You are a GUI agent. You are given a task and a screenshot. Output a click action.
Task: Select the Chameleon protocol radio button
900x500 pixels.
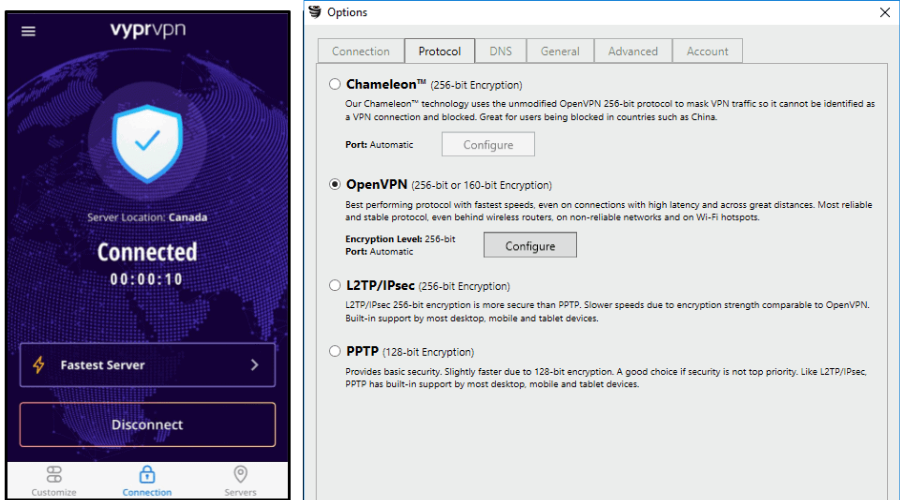335,84
